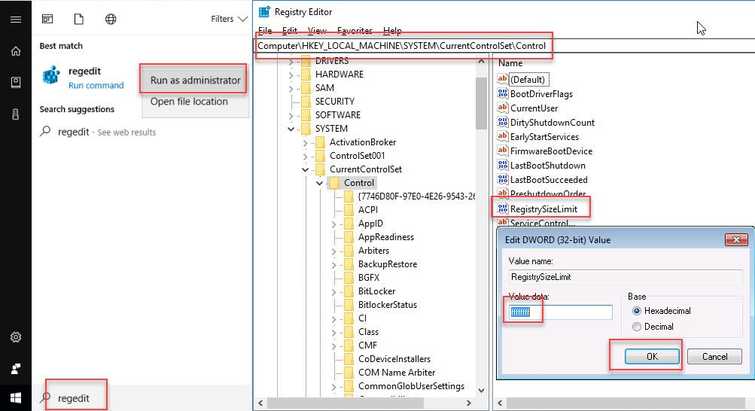Select the Decimal base option
The width and height of the screenshot is (755, 411).
click(637, 327)
